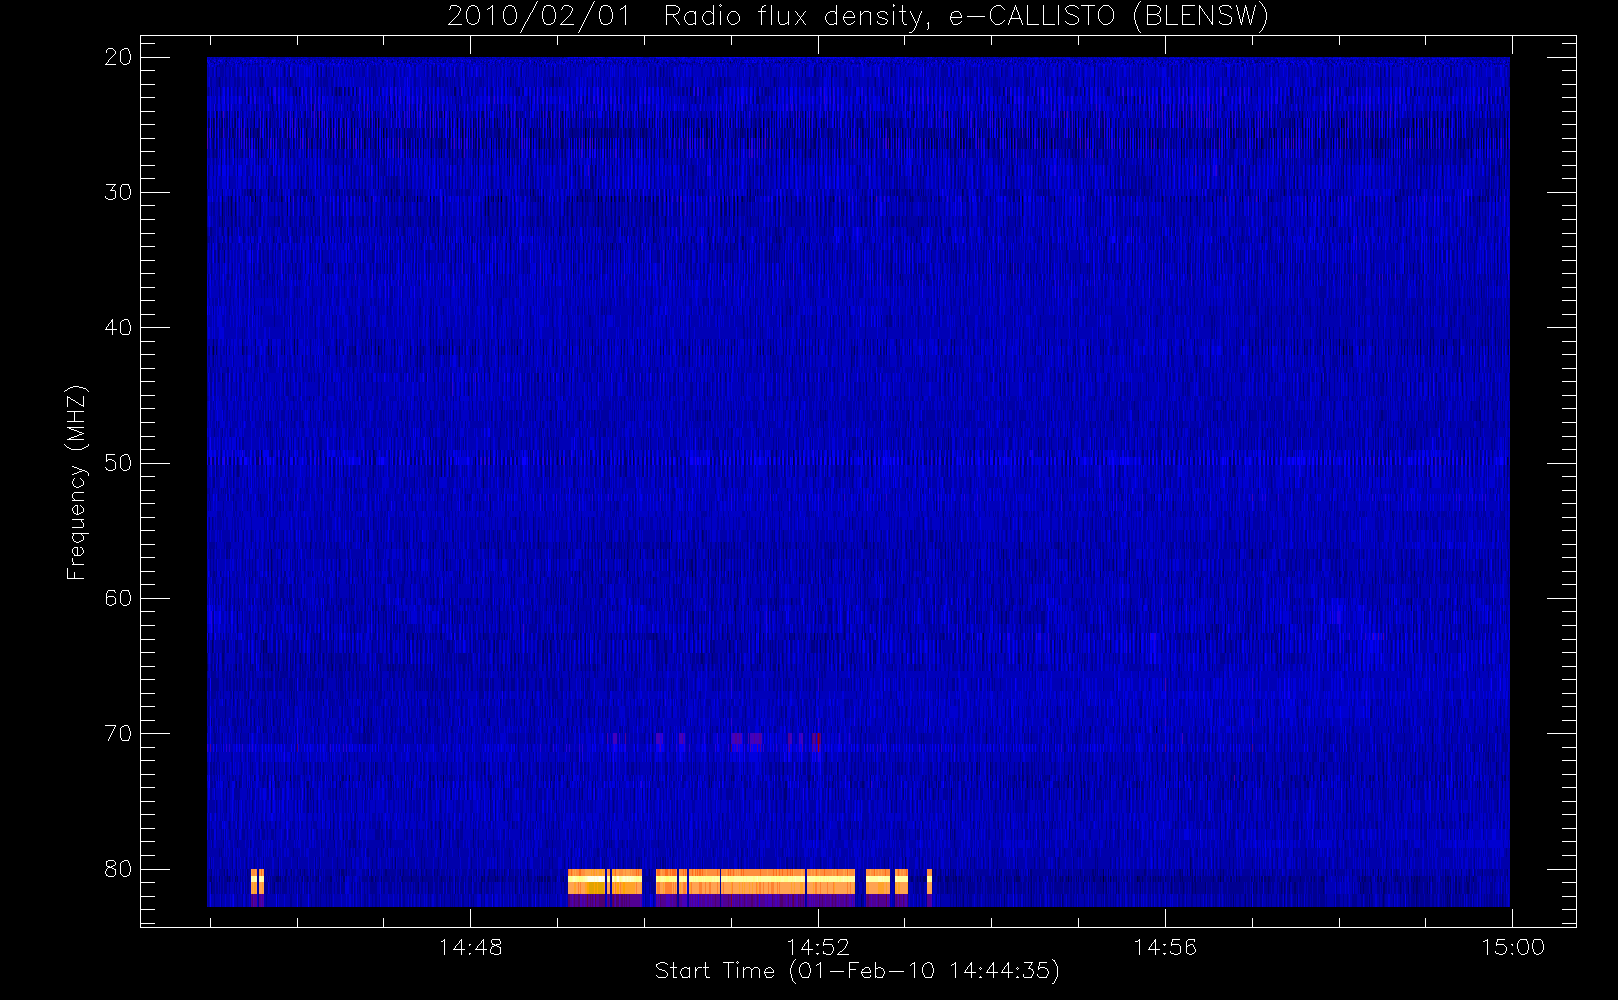Click the 'Start Time (01-Feb-10 14:44:35)' axis label
Screen dimensions: 1618x1000
857,971
